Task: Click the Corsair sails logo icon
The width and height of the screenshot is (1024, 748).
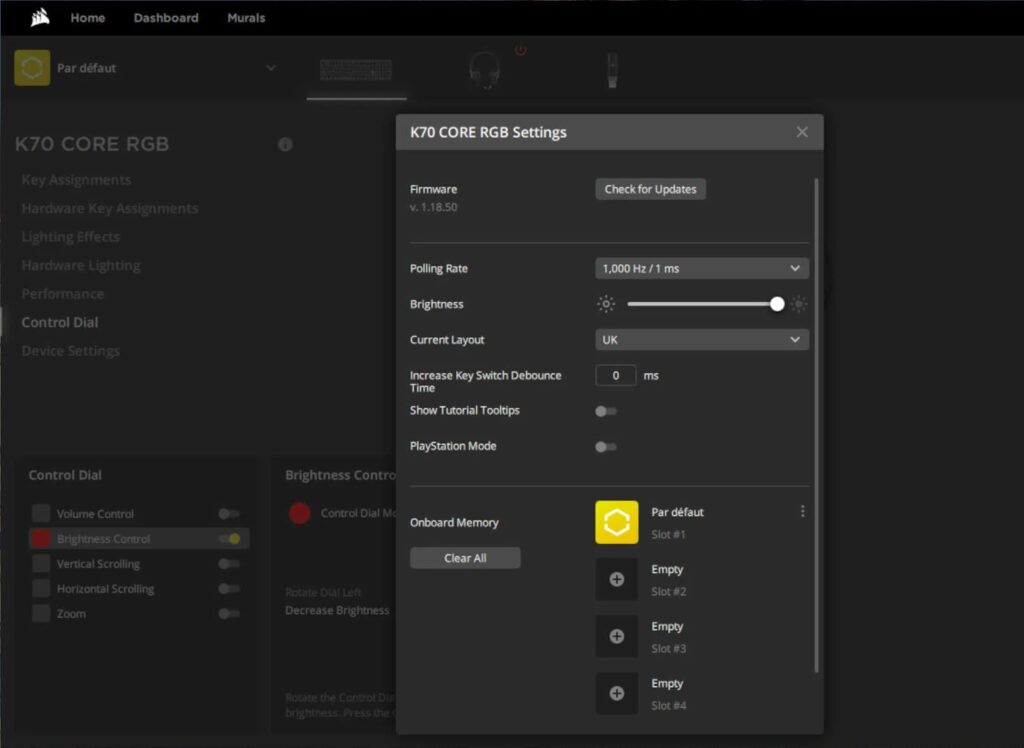Action: 40,17
